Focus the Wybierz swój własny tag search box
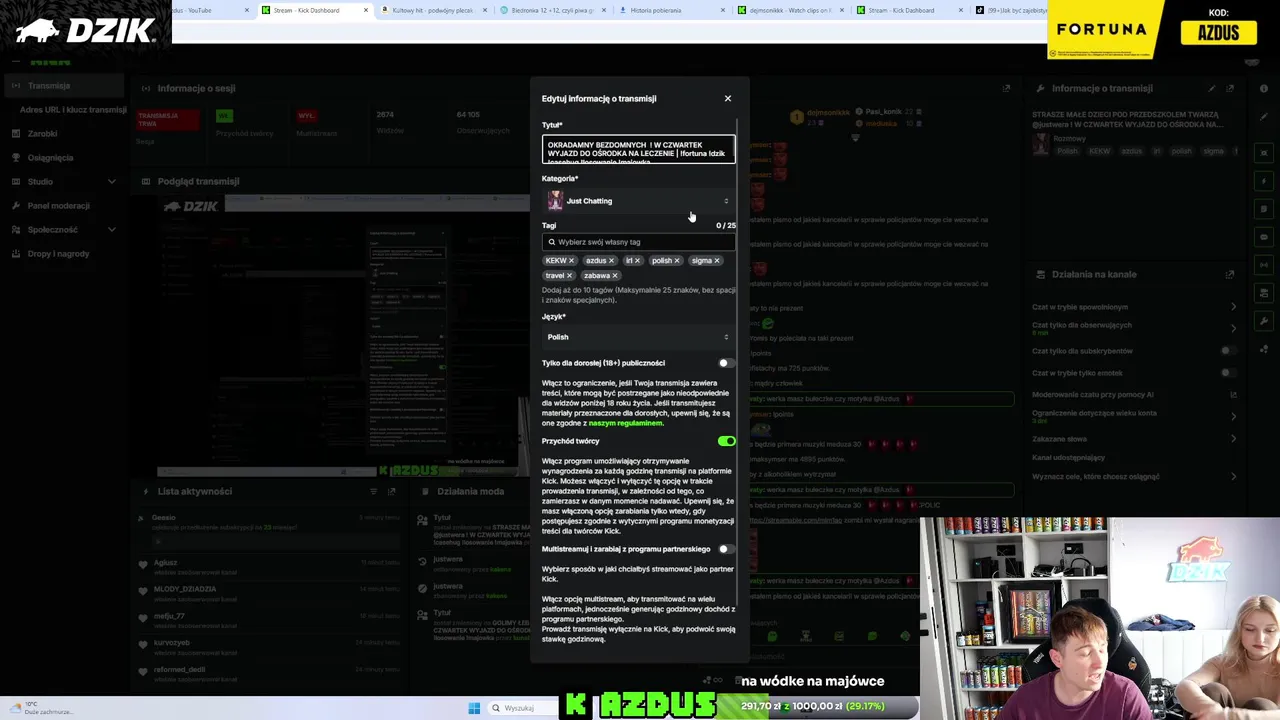The width and height of the screenshot is (1280, 720). click(638, 242)
